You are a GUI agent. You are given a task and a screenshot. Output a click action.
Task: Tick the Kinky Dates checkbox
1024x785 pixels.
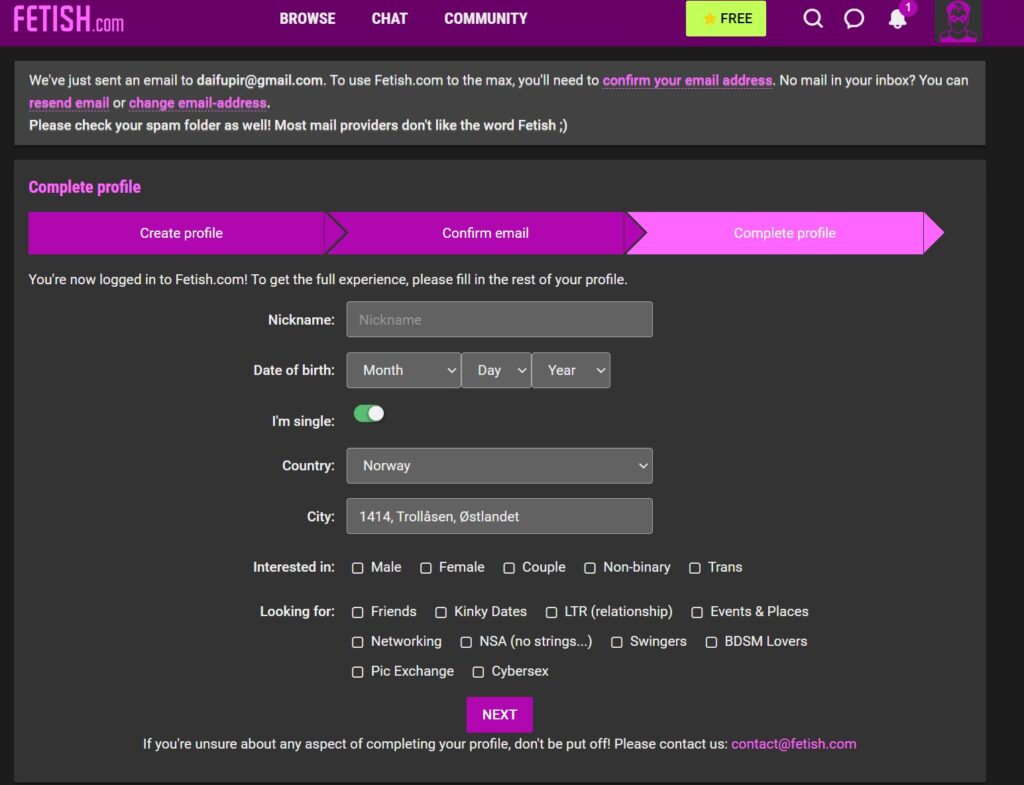440,612
